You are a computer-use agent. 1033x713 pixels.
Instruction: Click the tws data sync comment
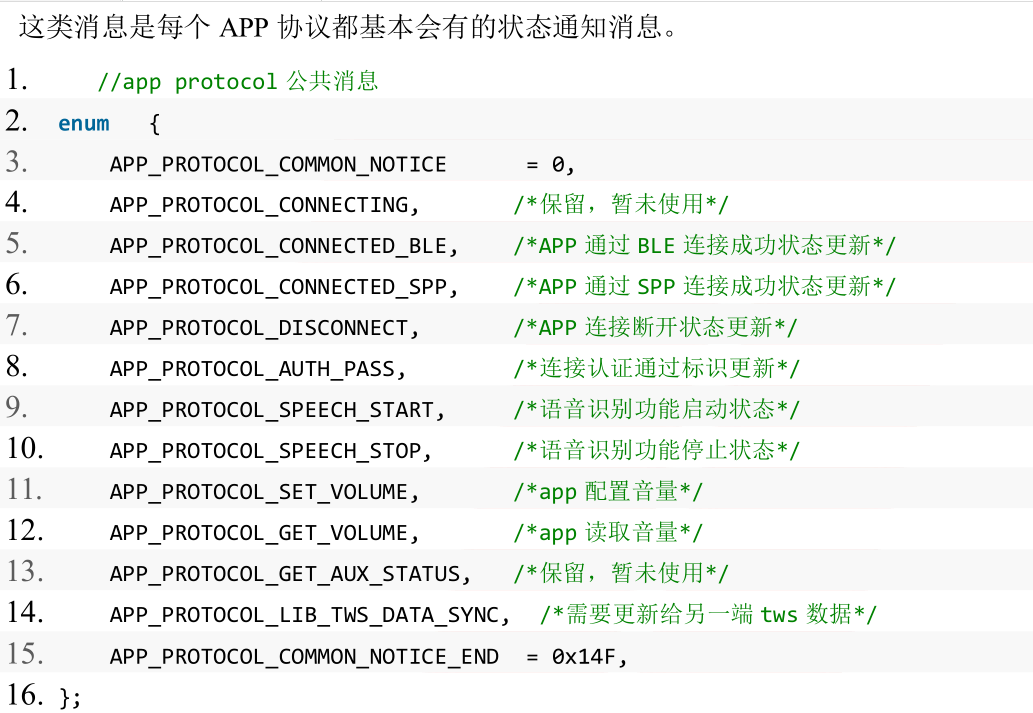tap(708, 615)
